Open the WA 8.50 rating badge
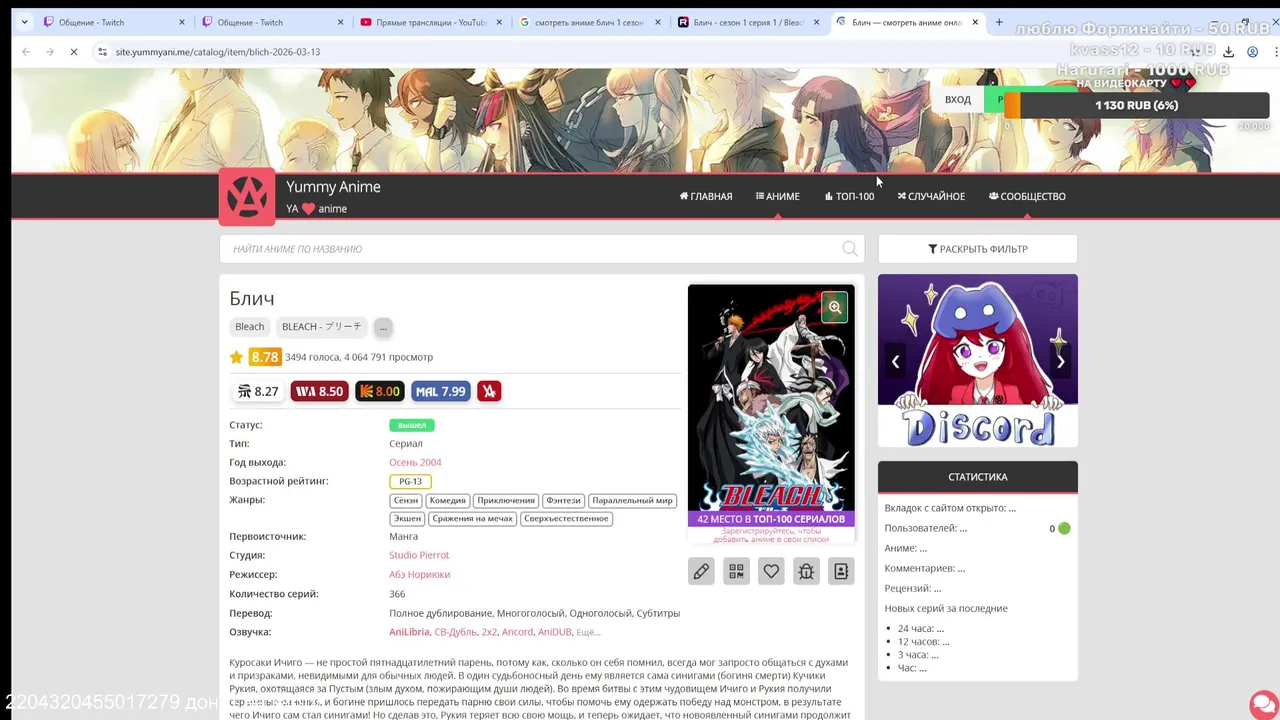The height and width of the screenshot is (720, 1280). (319, 392)
